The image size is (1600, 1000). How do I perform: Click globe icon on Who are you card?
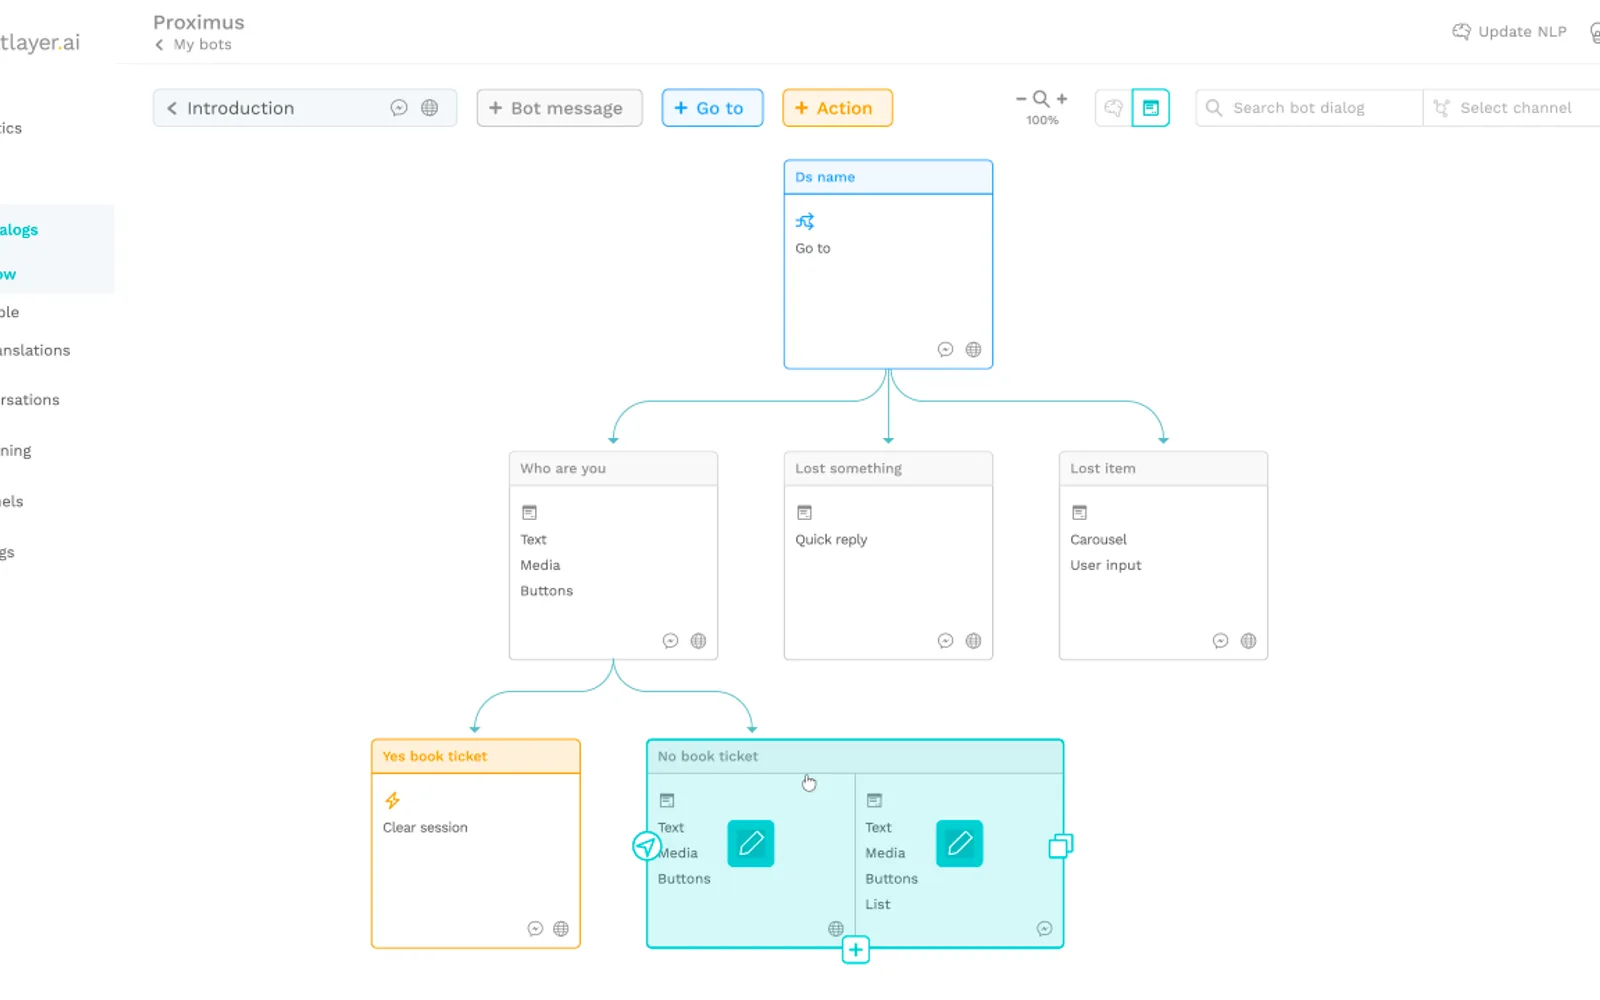[x=698, y=641]
